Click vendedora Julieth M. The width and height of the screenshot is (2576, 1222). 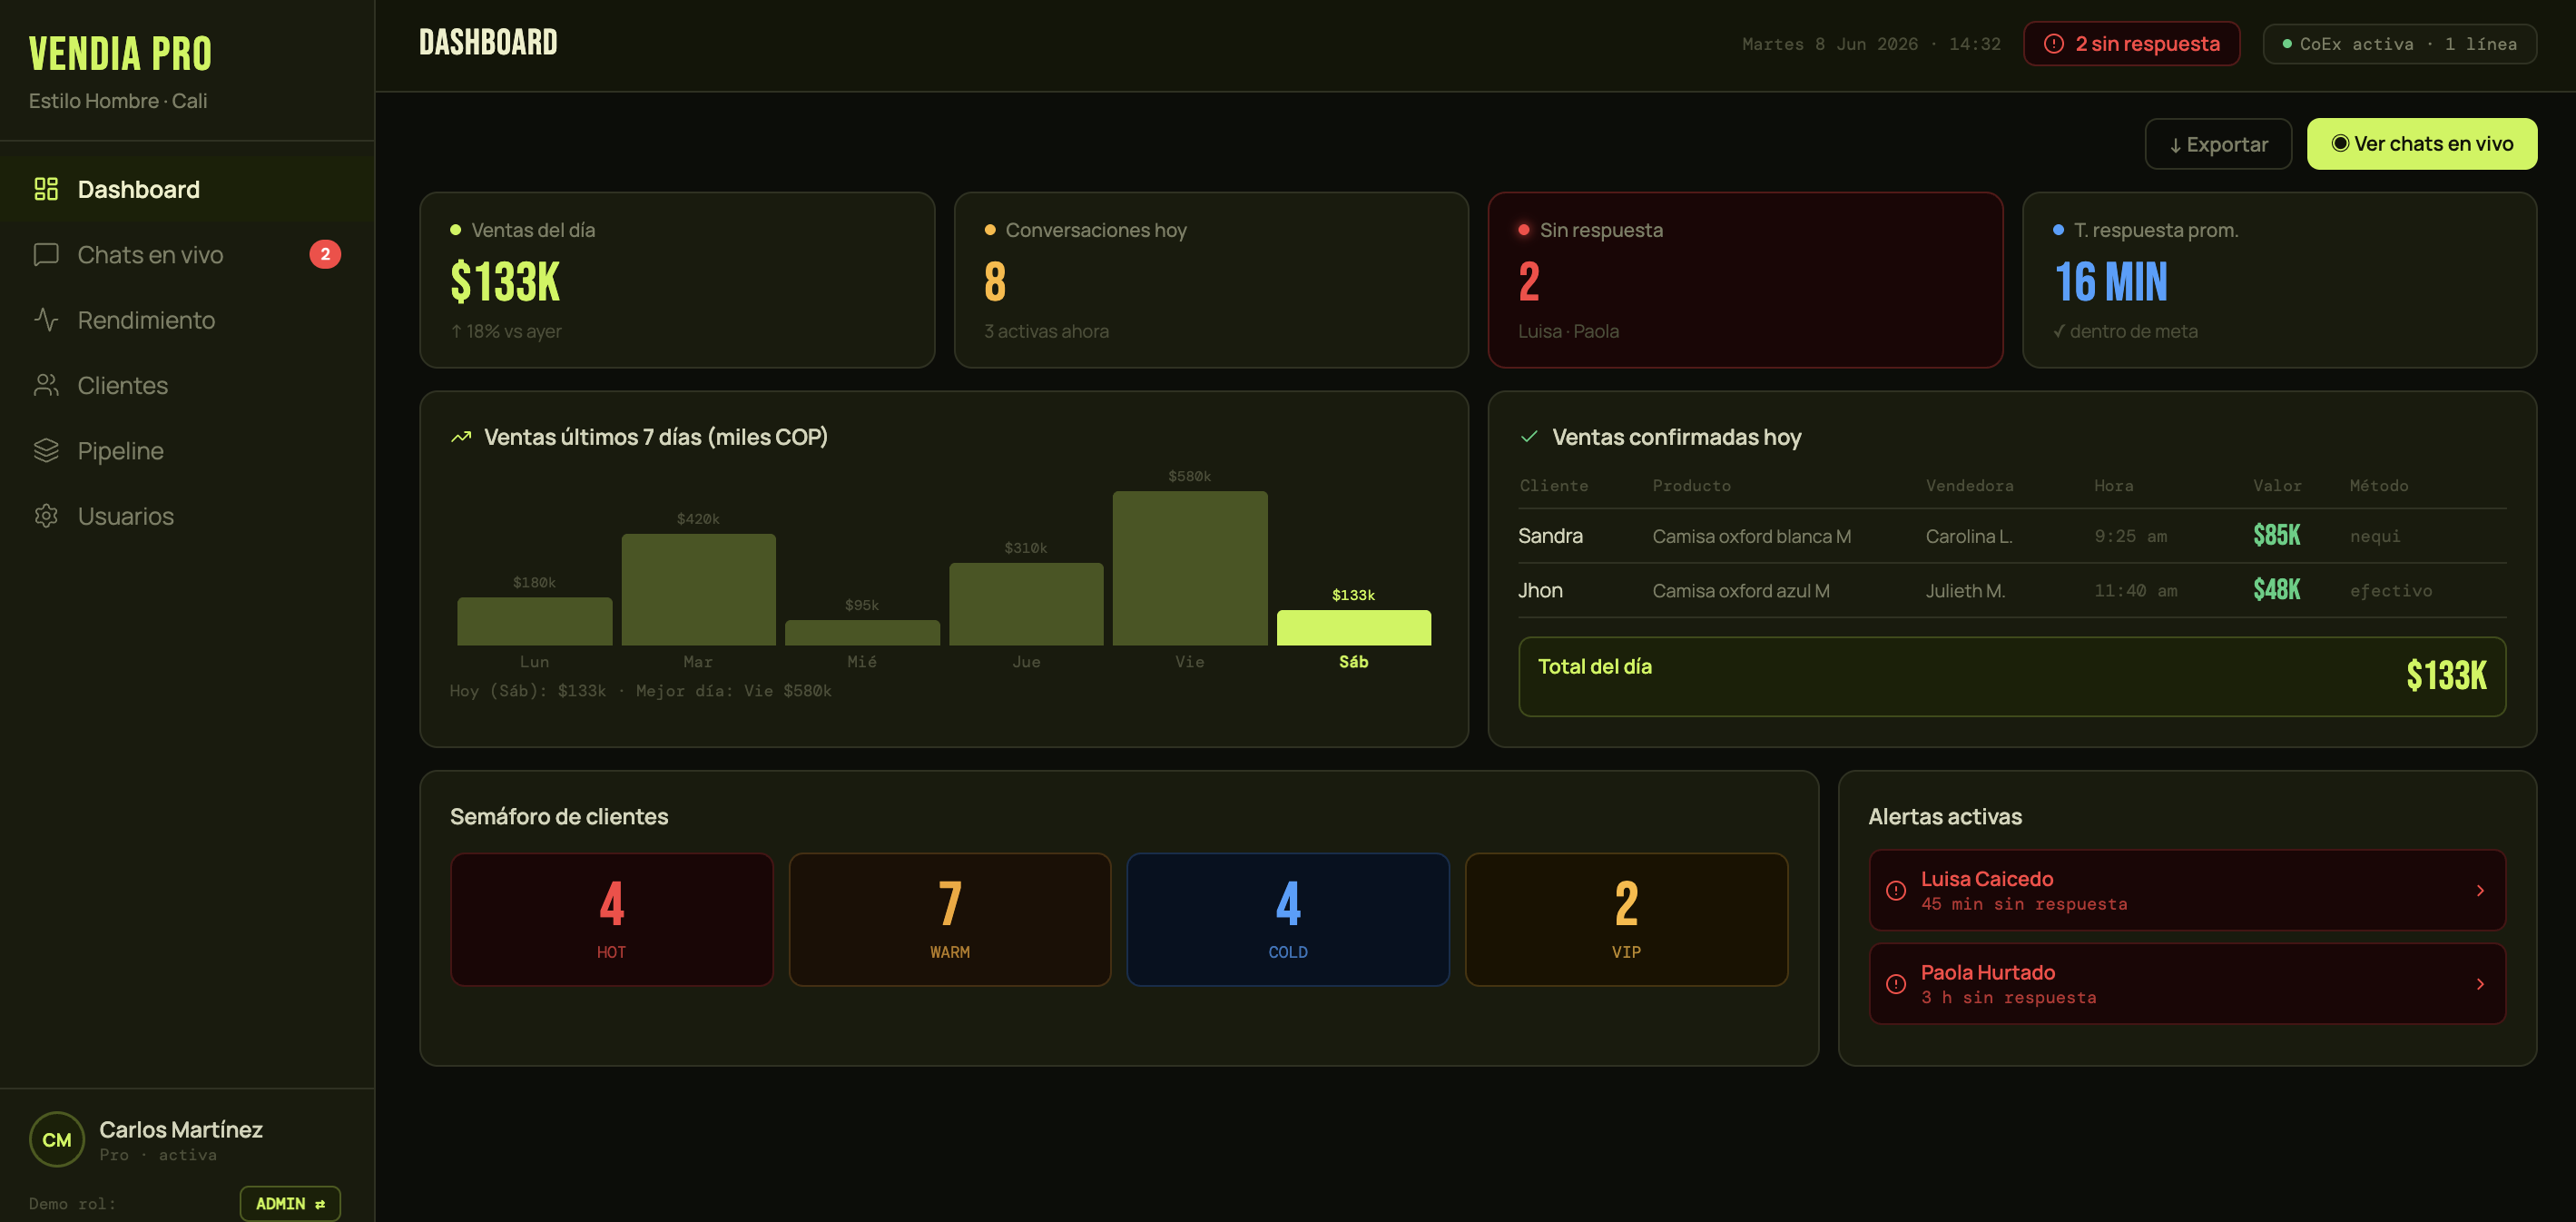pyautogui.click(x=1965, y=591)
